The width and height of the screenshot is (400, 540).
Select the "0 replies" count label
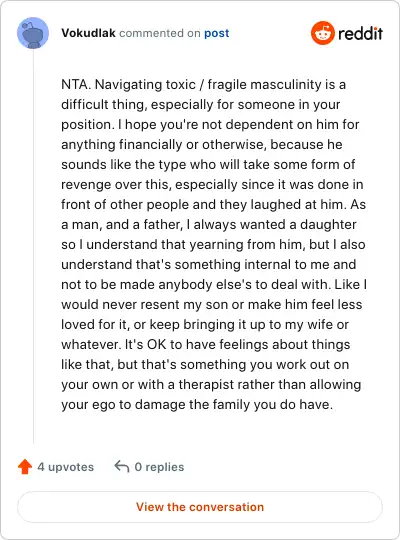click(x=159, y=467)
